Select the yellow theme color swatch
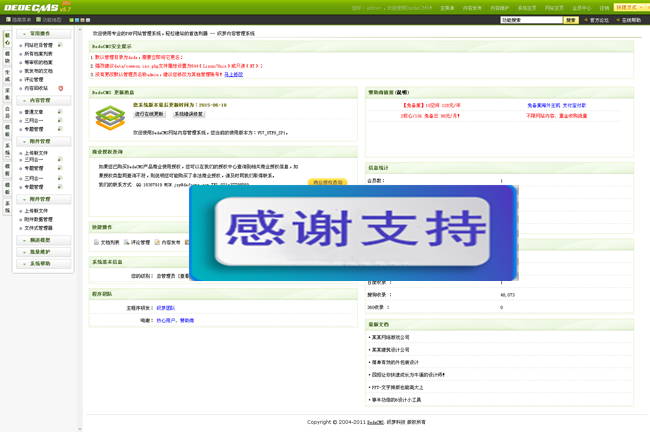This screenshot has width=650, height=432. point(82,20)
